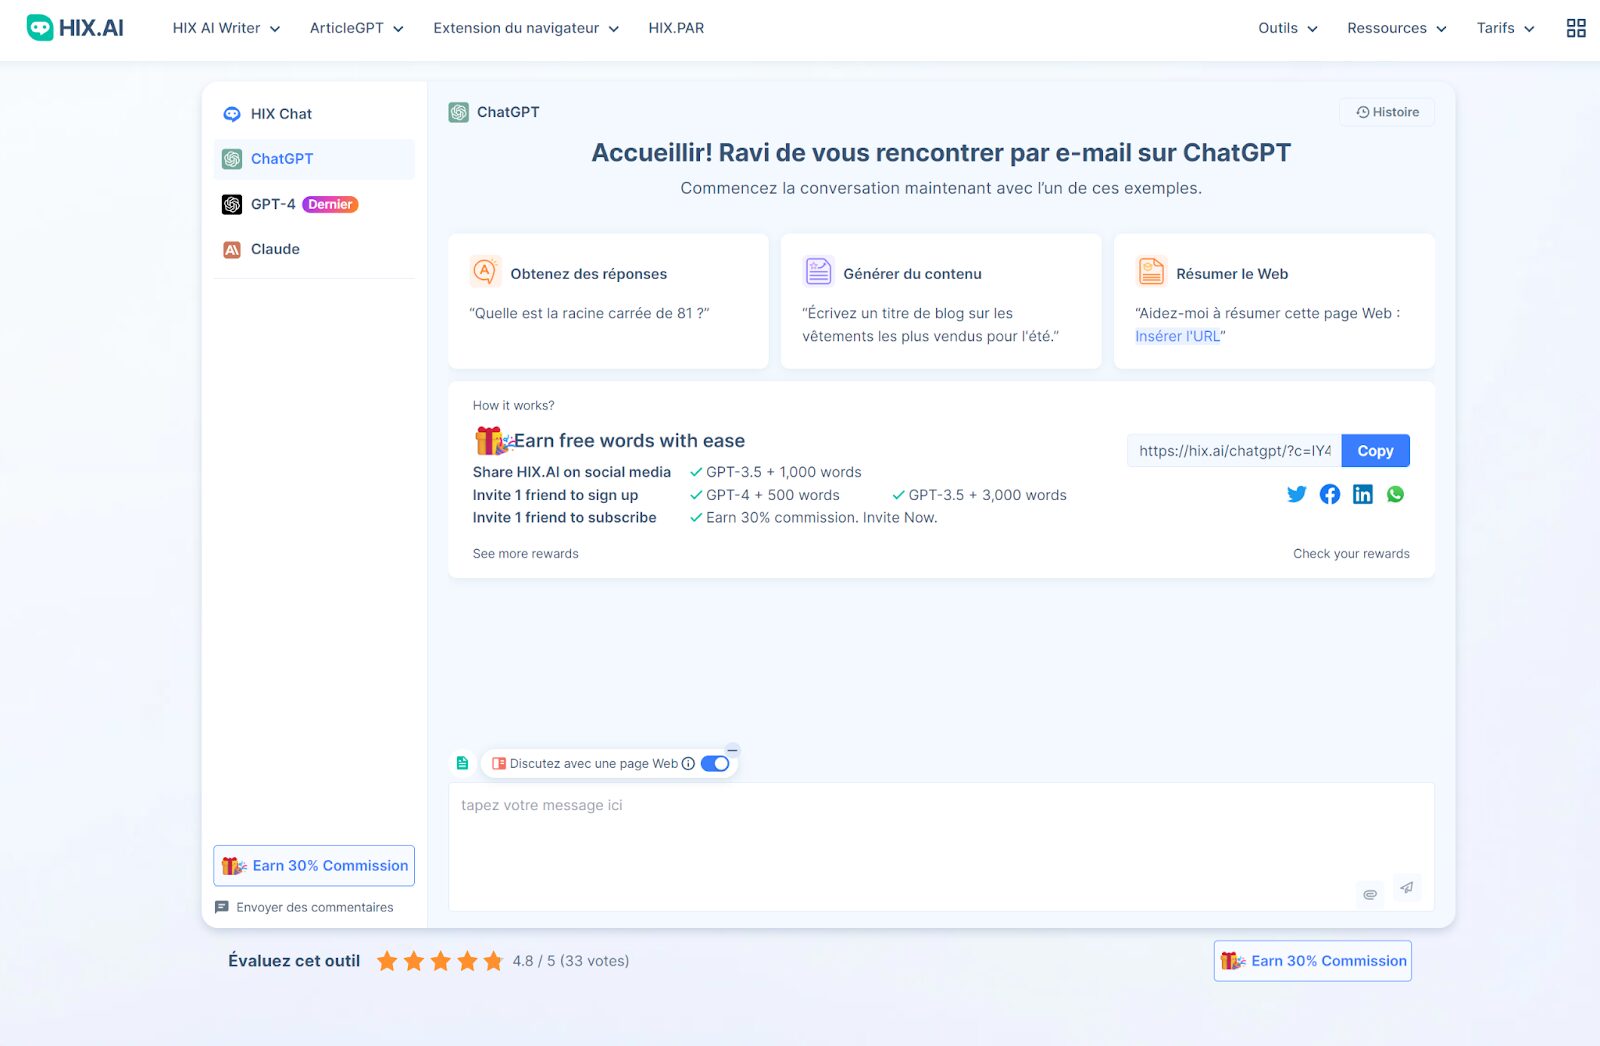The width and height of the screenshot is (1600, 1046).
Task: Select HIX Chat in sidebar
Action: coord(314,114)
